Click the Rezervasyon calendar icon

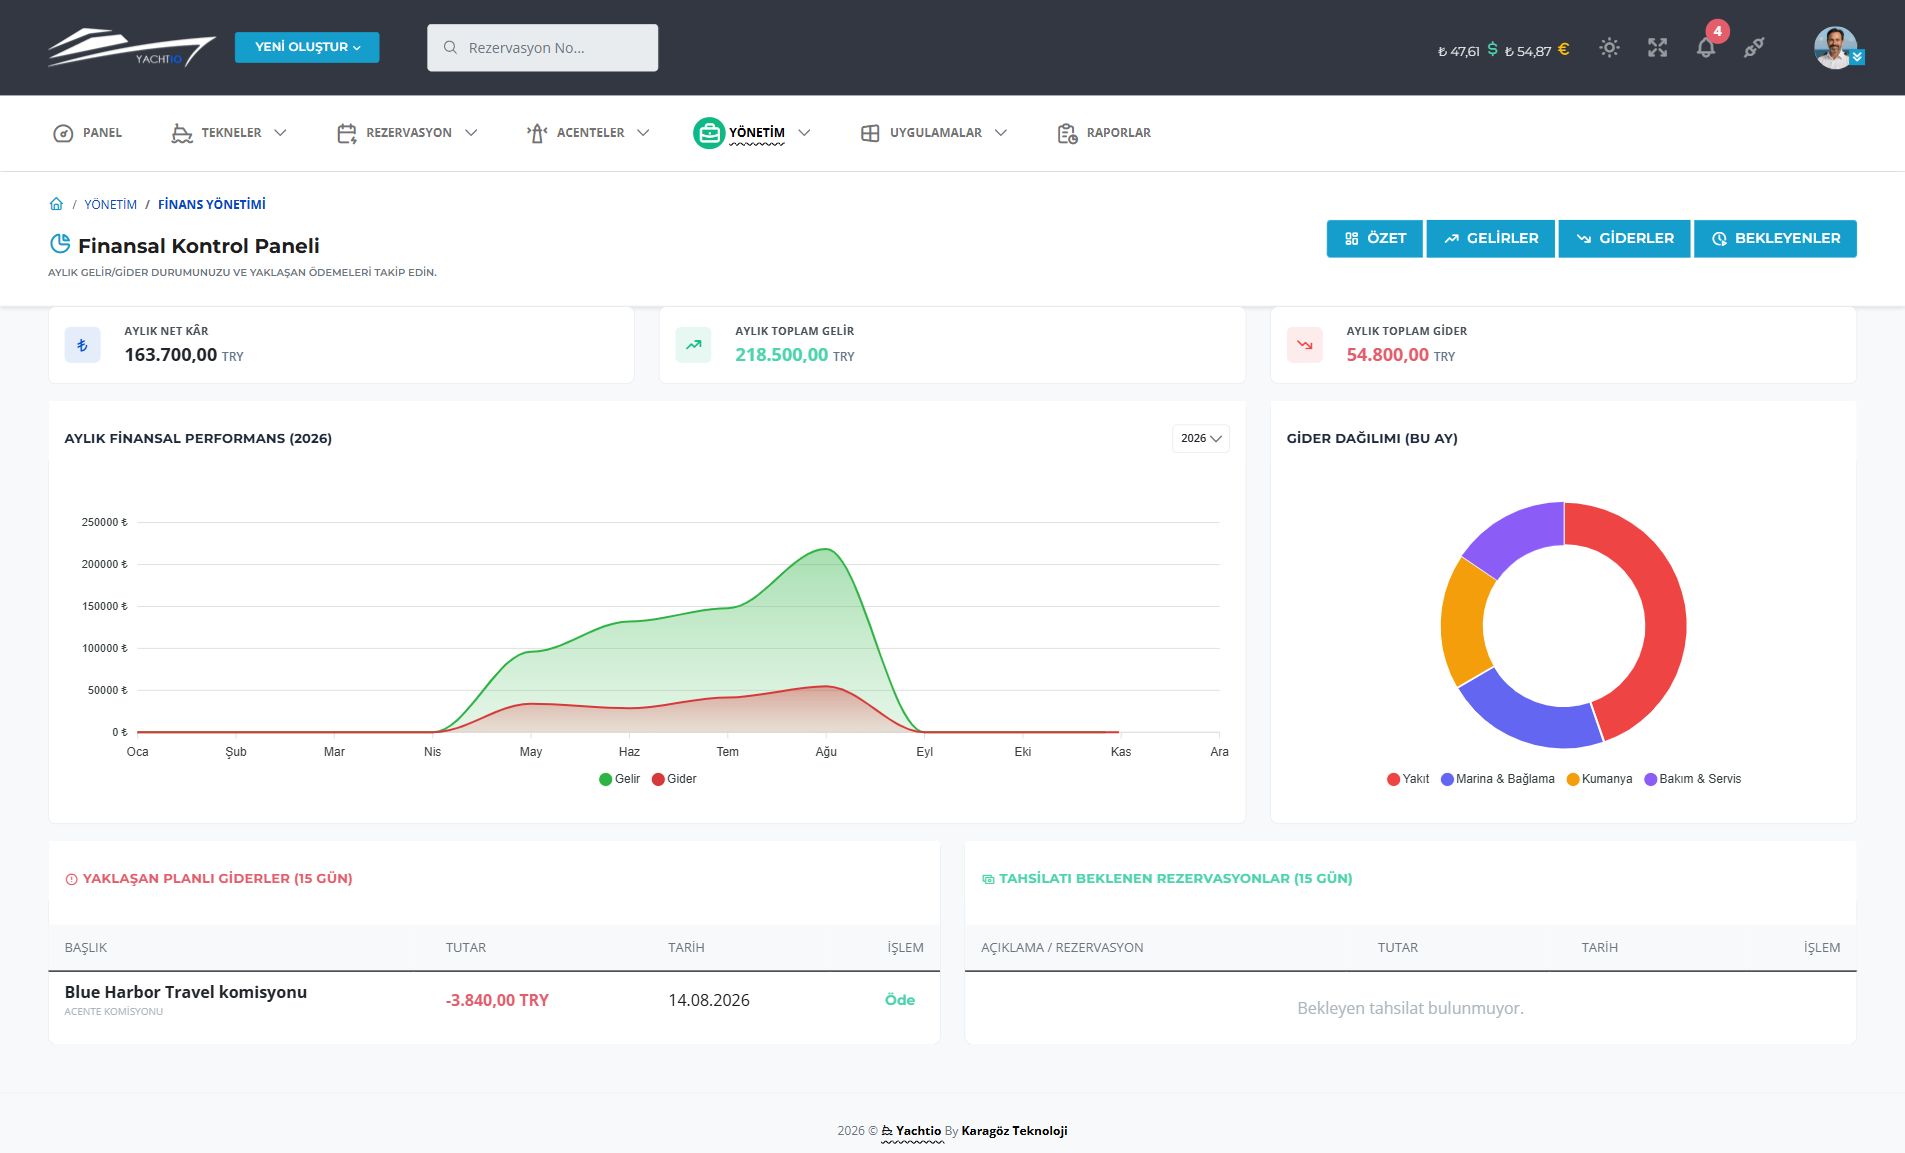(347, 133)
